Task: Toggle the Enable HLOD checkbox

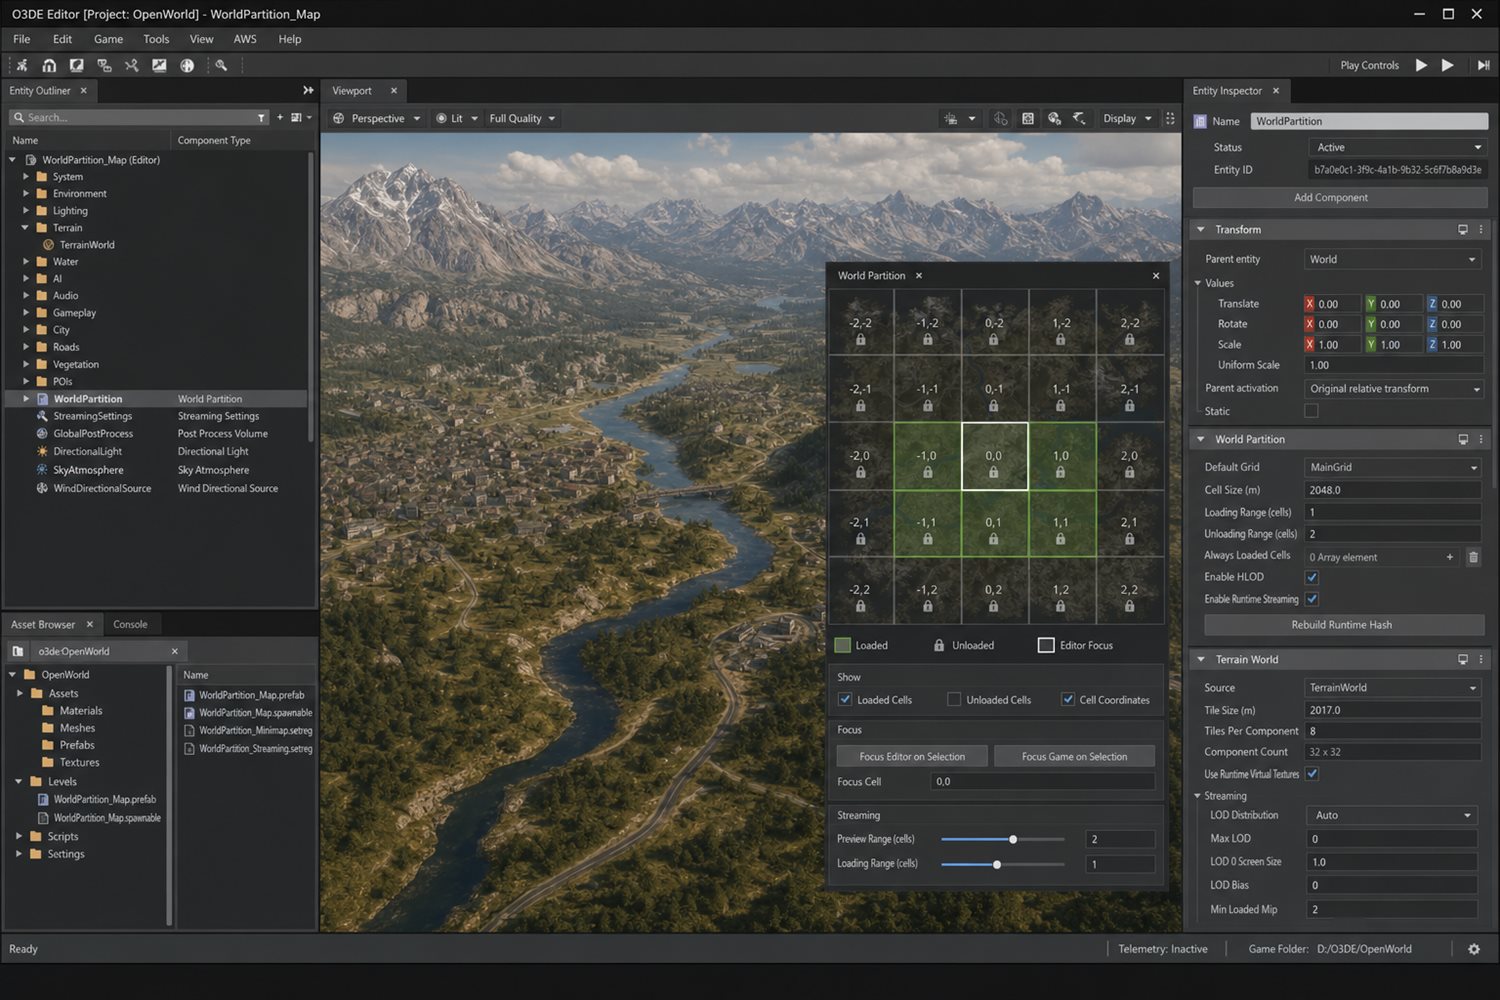Action: tap(1312, 577)
